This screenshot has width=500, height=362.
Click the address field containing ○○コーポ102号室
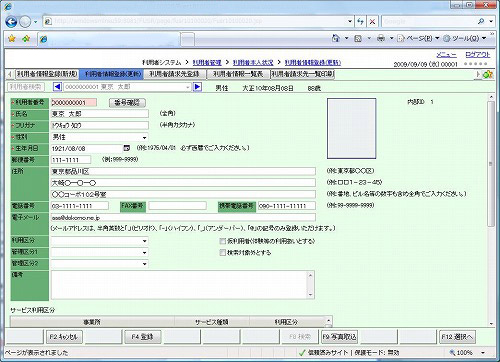[x=183, y=194]
